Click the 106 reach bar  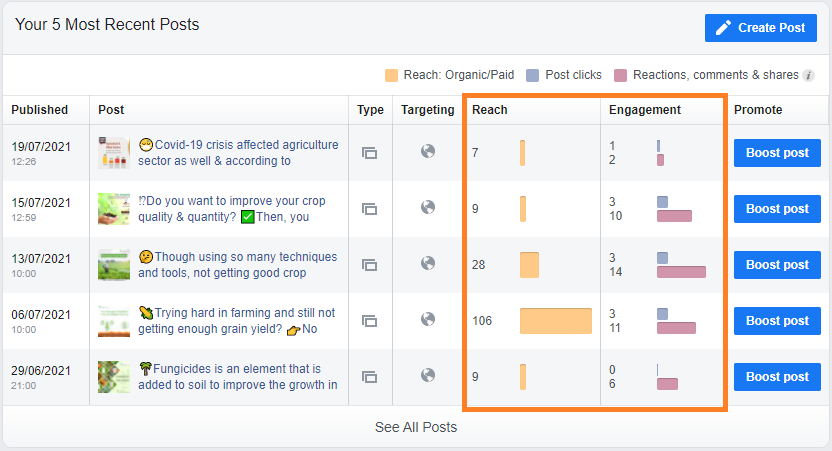[x=555, y=321]
